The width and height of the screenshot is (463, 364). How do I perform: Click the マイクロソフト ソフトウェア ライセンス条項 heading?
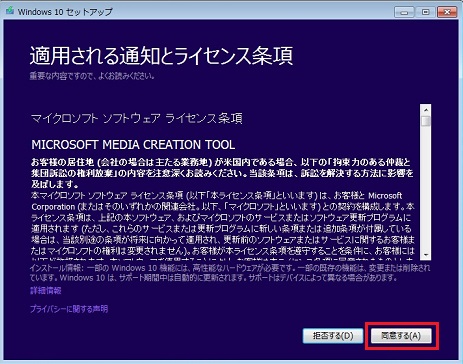pos(137,118)
